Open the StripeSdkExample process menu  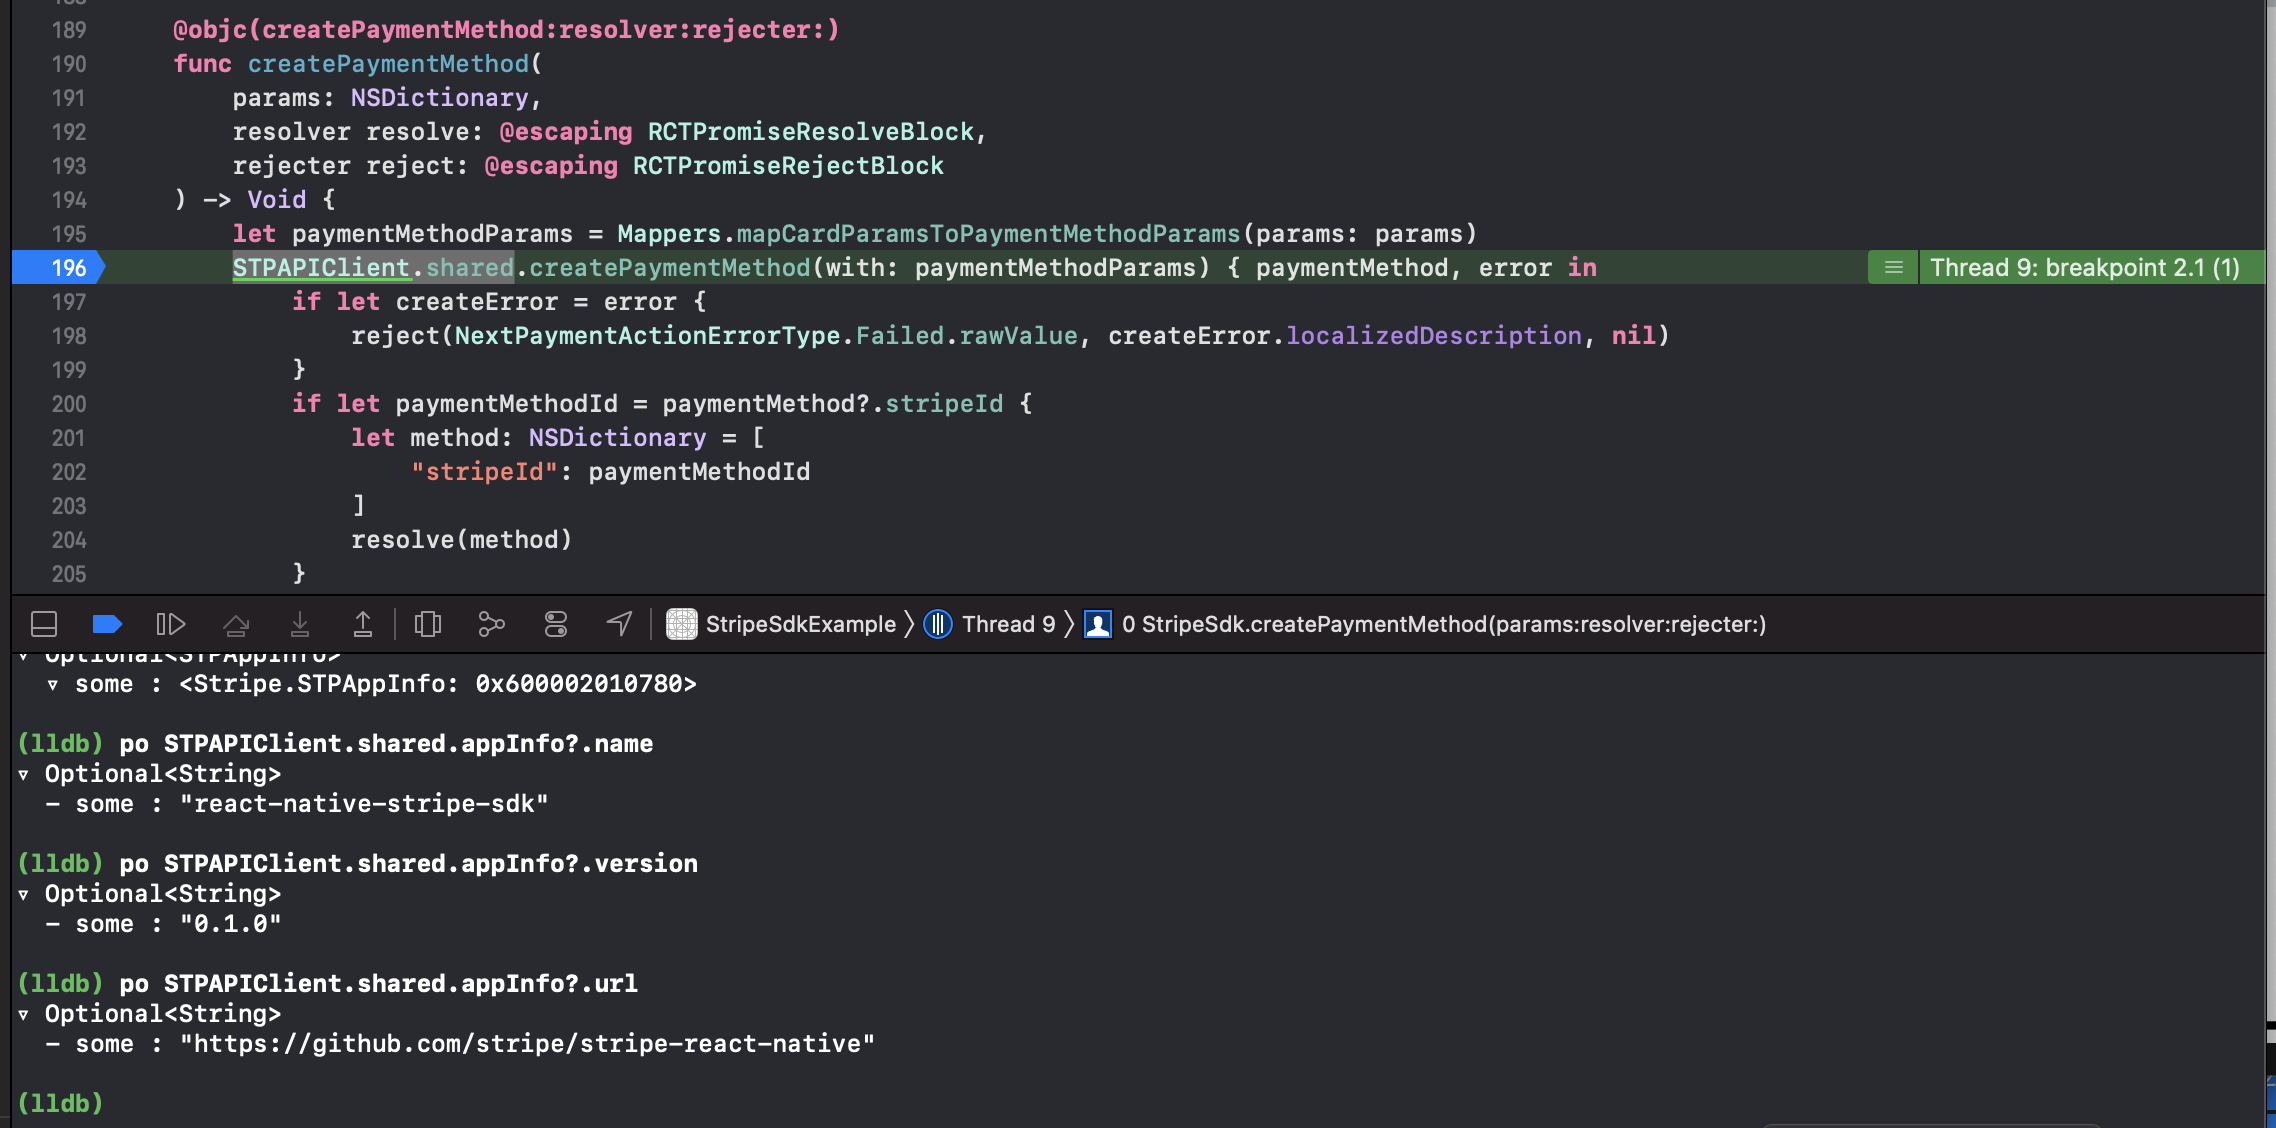click(800, 623)
